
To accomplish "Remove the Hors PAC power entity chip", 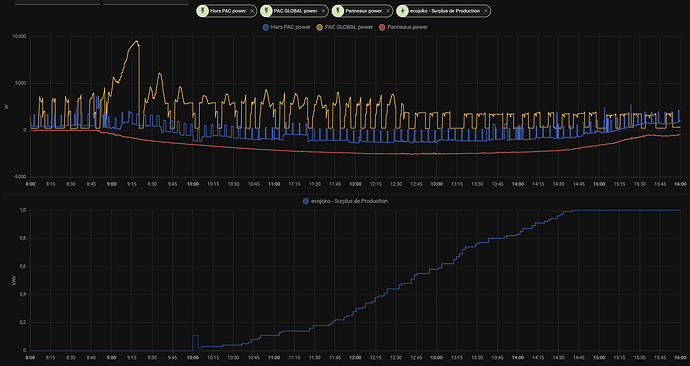I will coord(252,11).
